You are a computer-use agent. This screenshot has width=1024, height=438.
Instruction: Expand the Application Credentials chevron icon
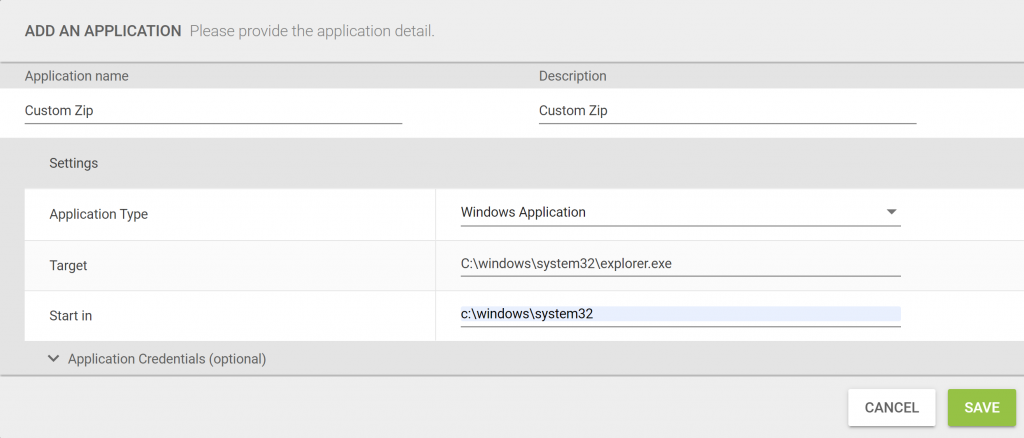(x=54, y=358)
